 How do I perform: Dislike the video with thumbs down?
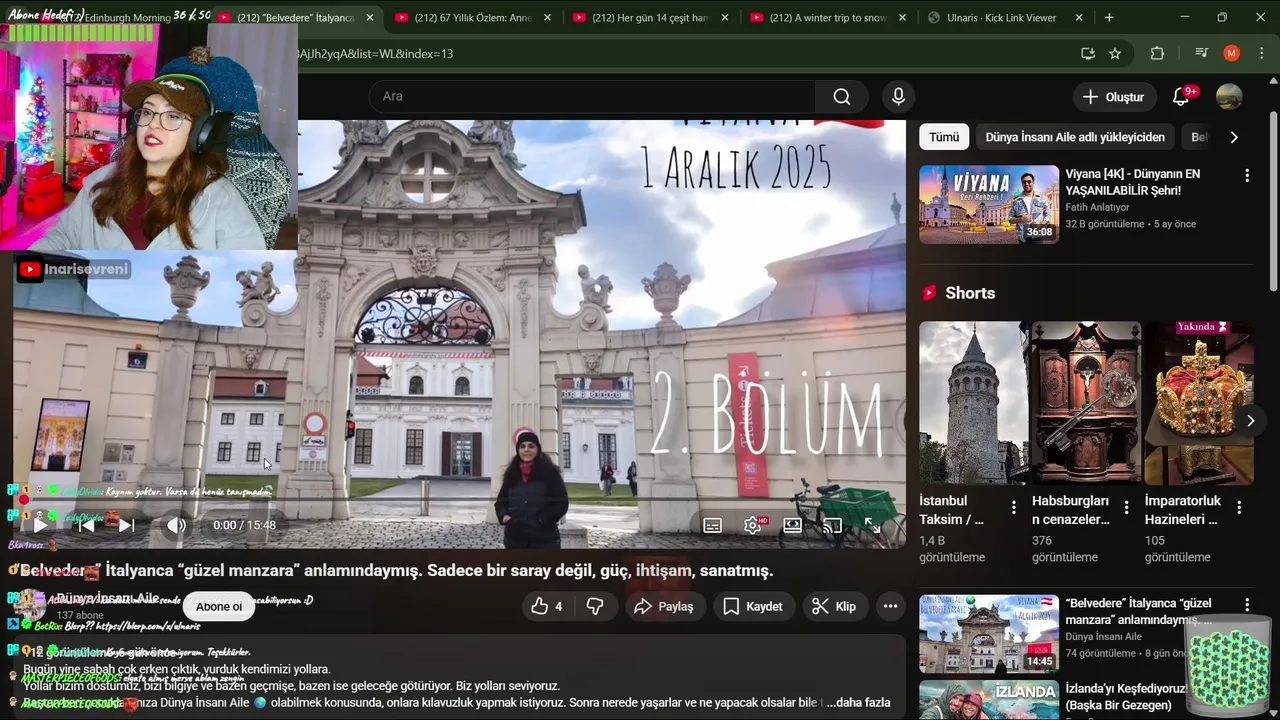tap(595, 606)
